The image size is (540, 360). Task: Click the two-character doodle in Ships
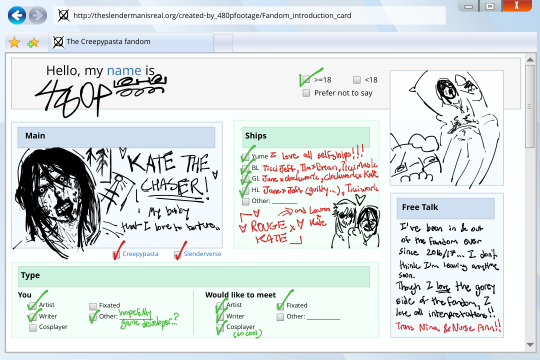click(356, 221)
